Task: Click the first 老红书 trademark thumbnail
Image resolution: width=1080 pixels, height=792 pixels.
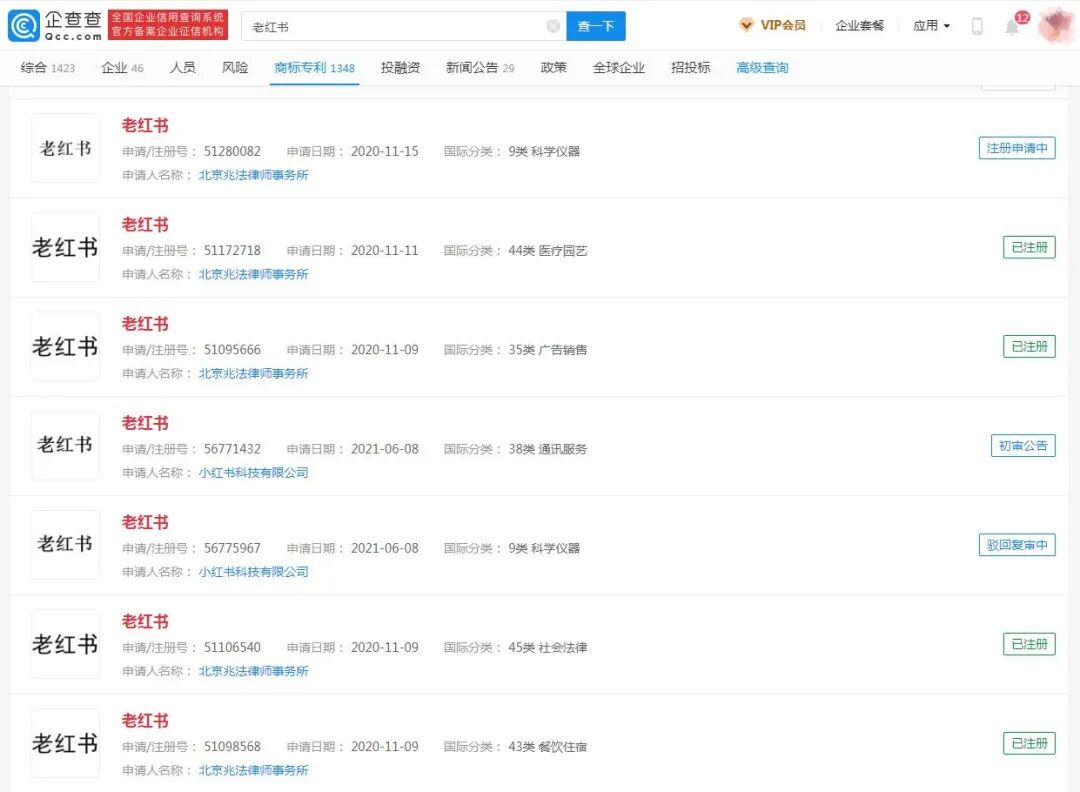Action: click(64, 148)
